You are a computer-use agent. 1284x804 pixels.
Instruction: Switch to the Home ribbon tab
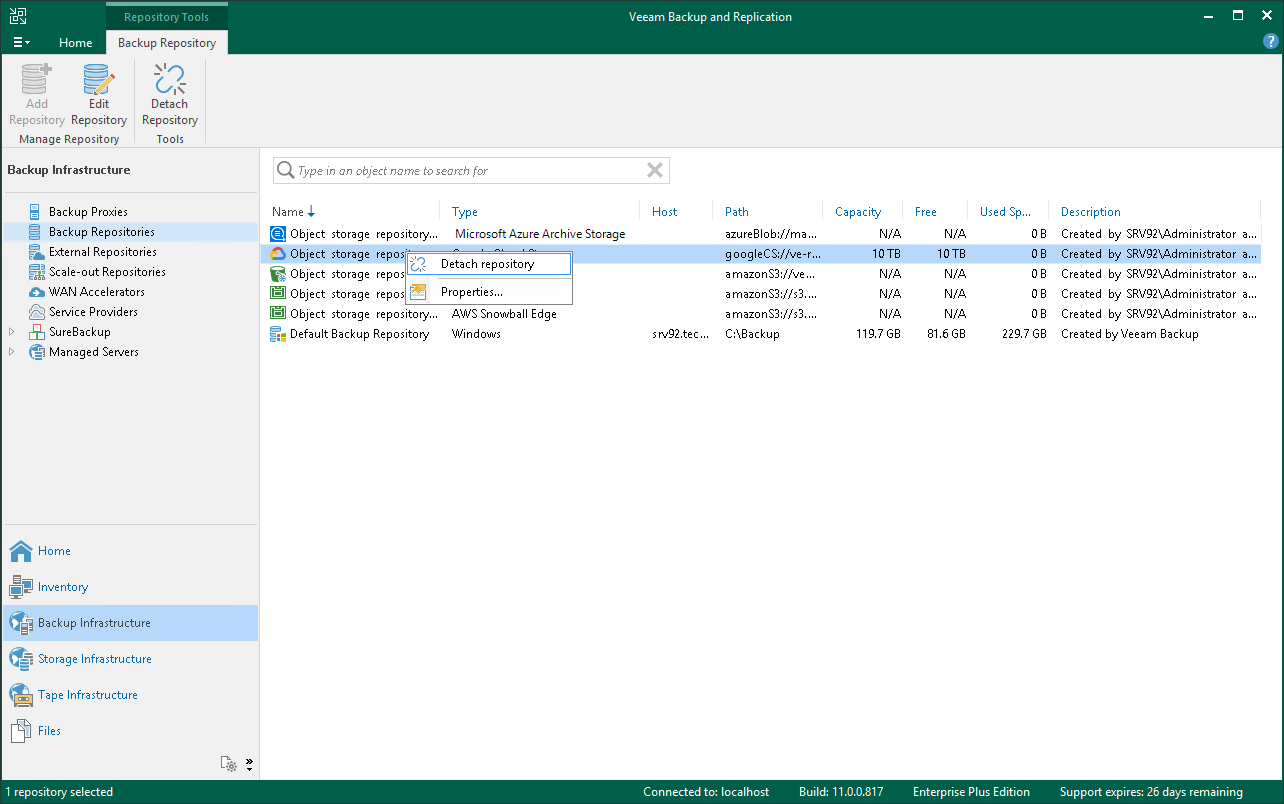pyautogui.click(x=75, y=43)
